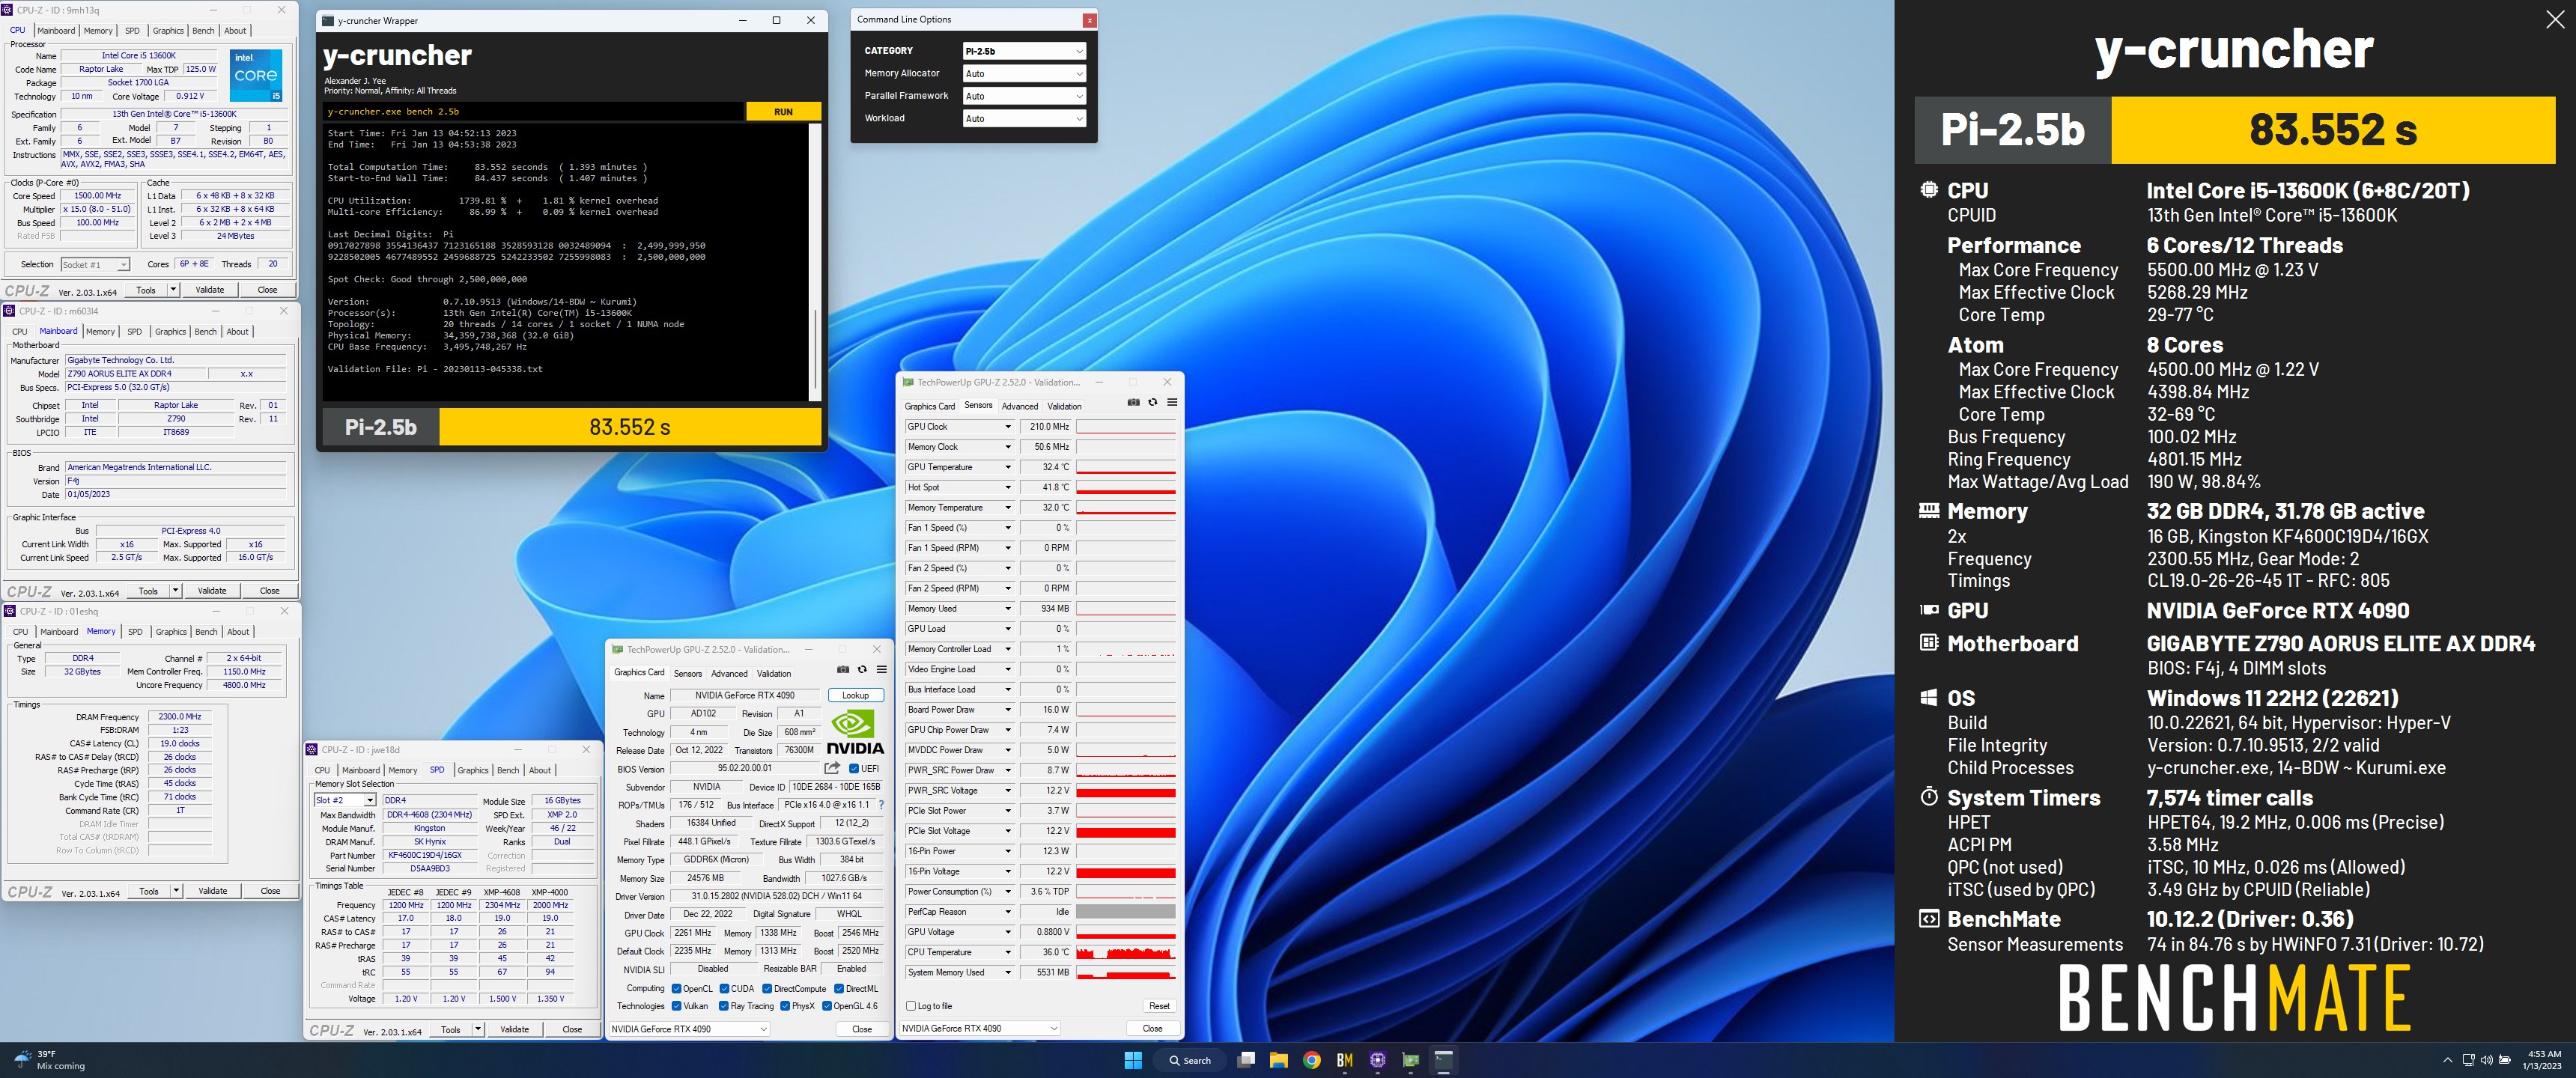
Task: Click the Lookup button in GPU-Z
Action: [x=855, y=695]
